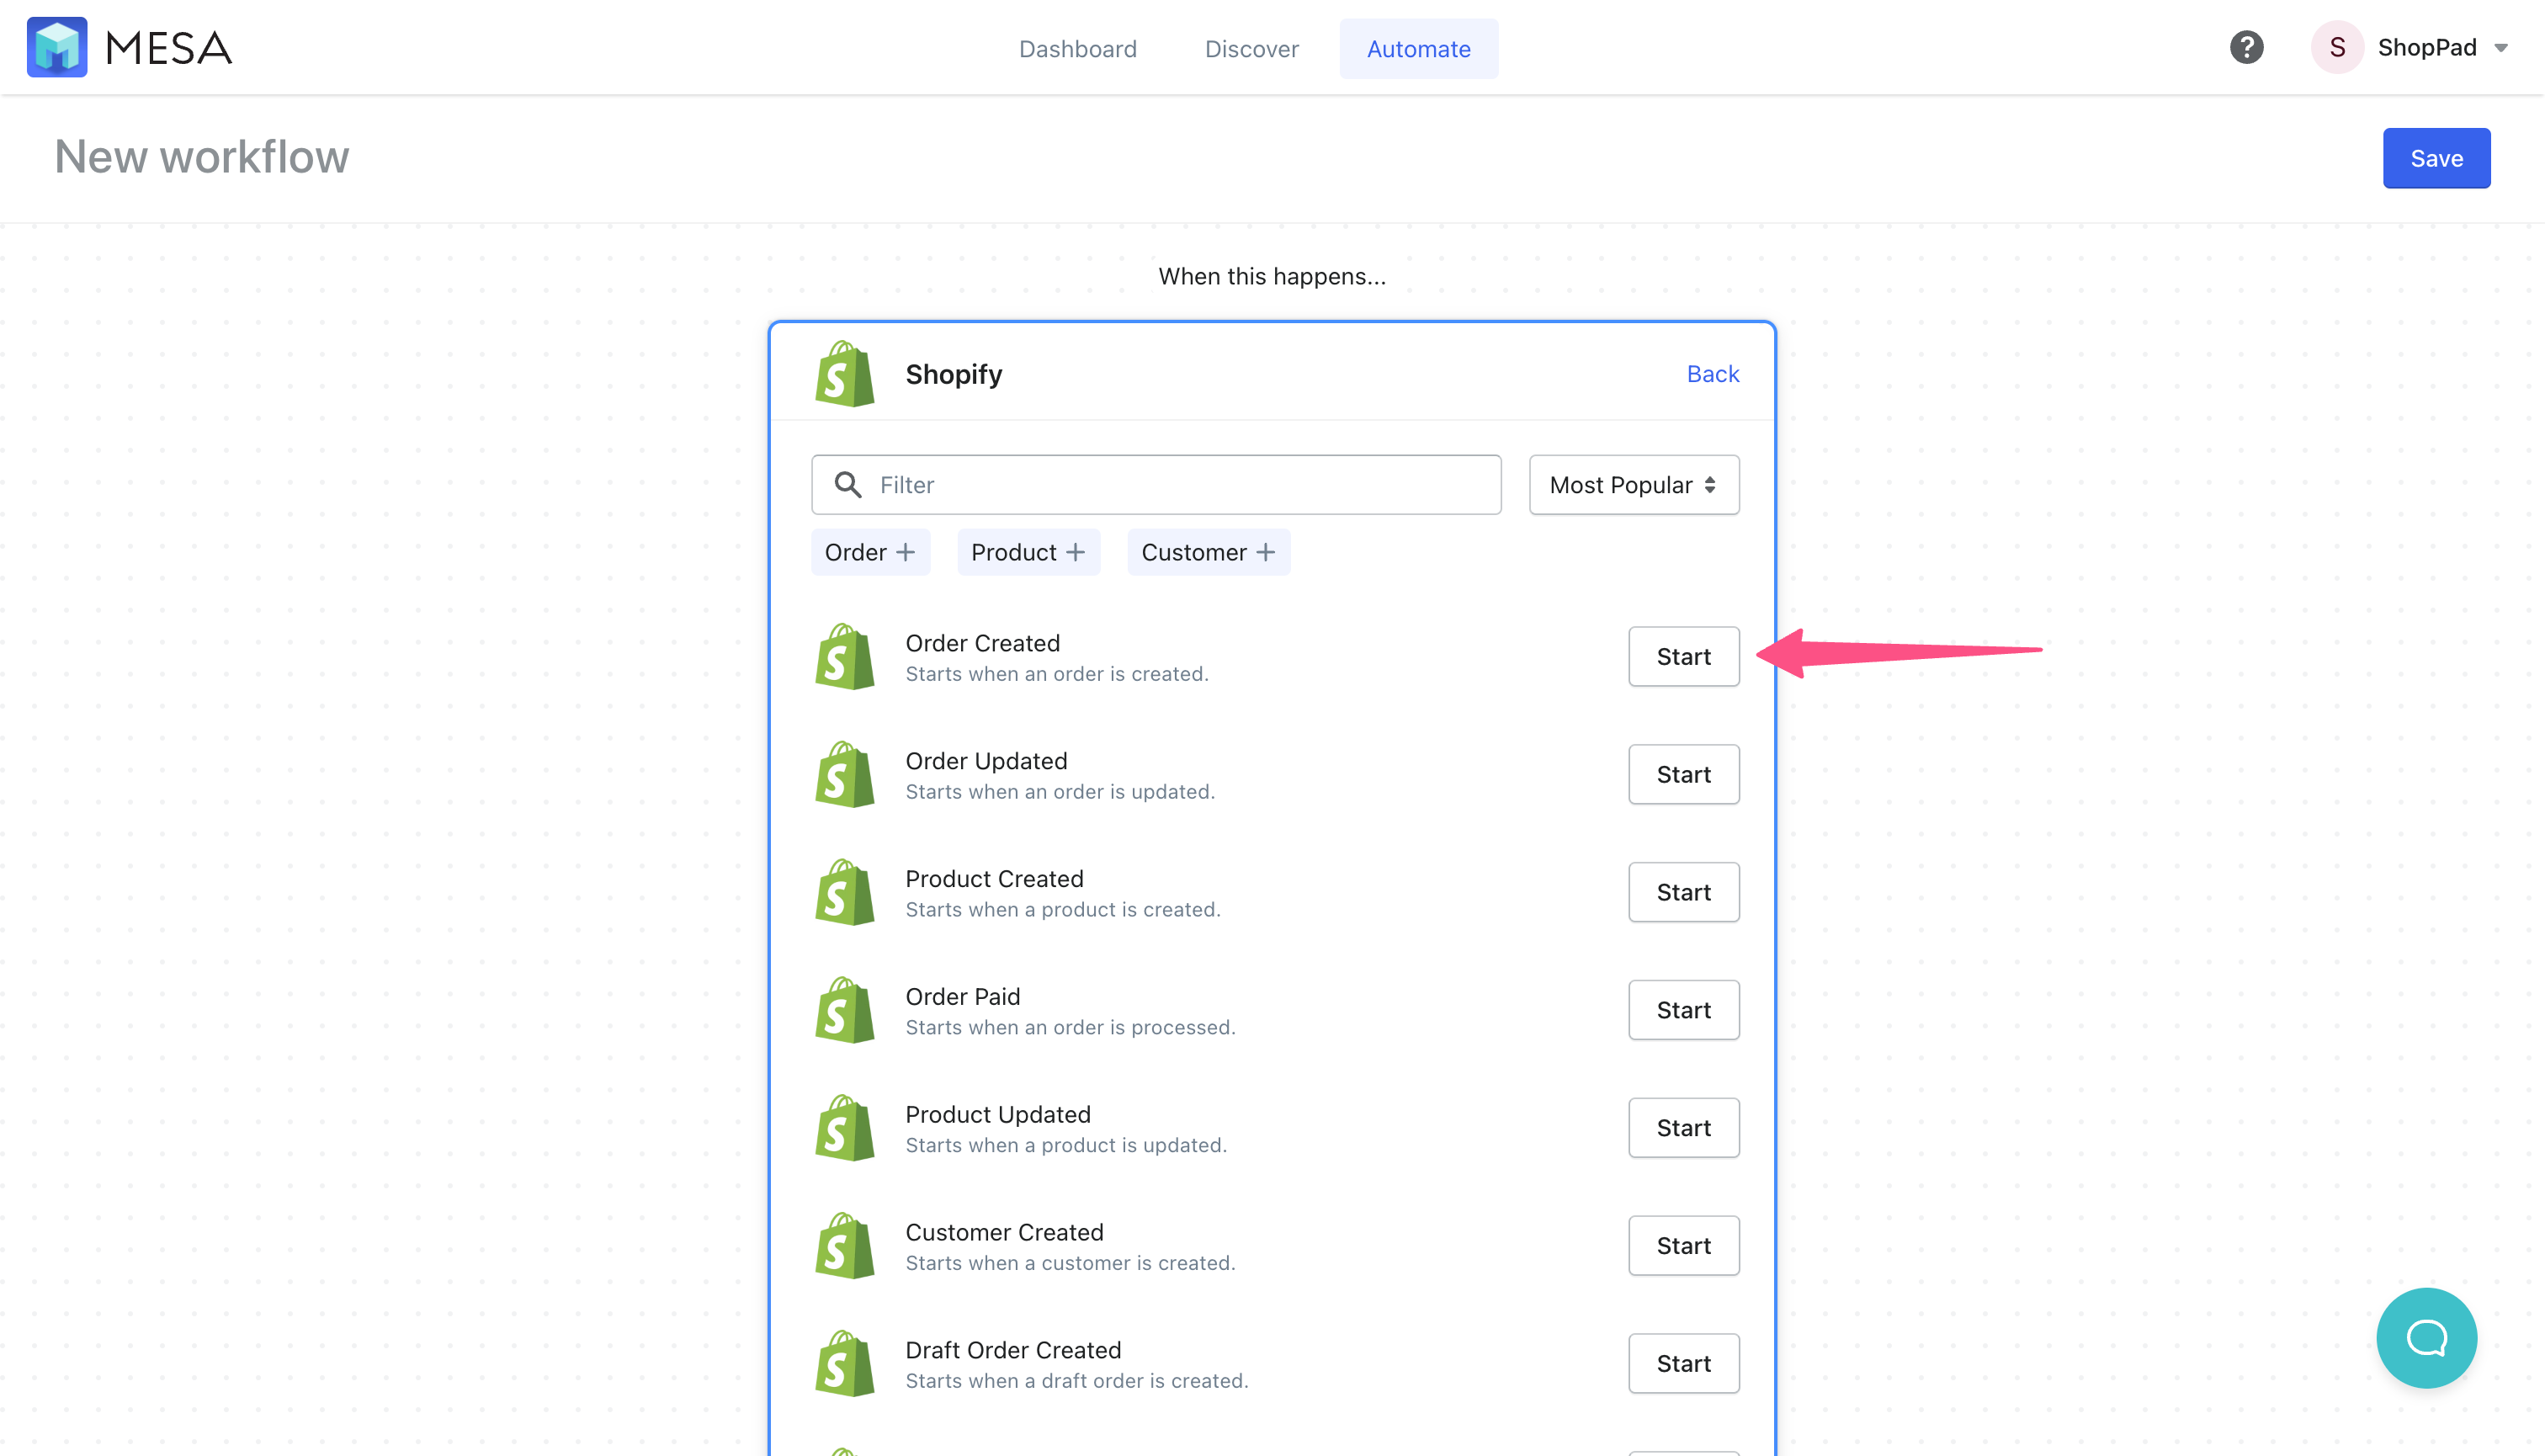Open the help question mark icon

[2246, 47]
